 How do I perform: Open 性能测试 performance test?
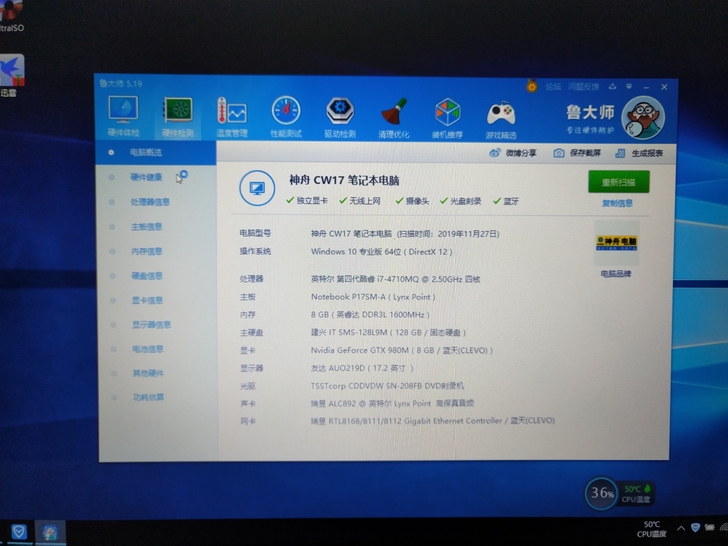click(x=286, y=117)
